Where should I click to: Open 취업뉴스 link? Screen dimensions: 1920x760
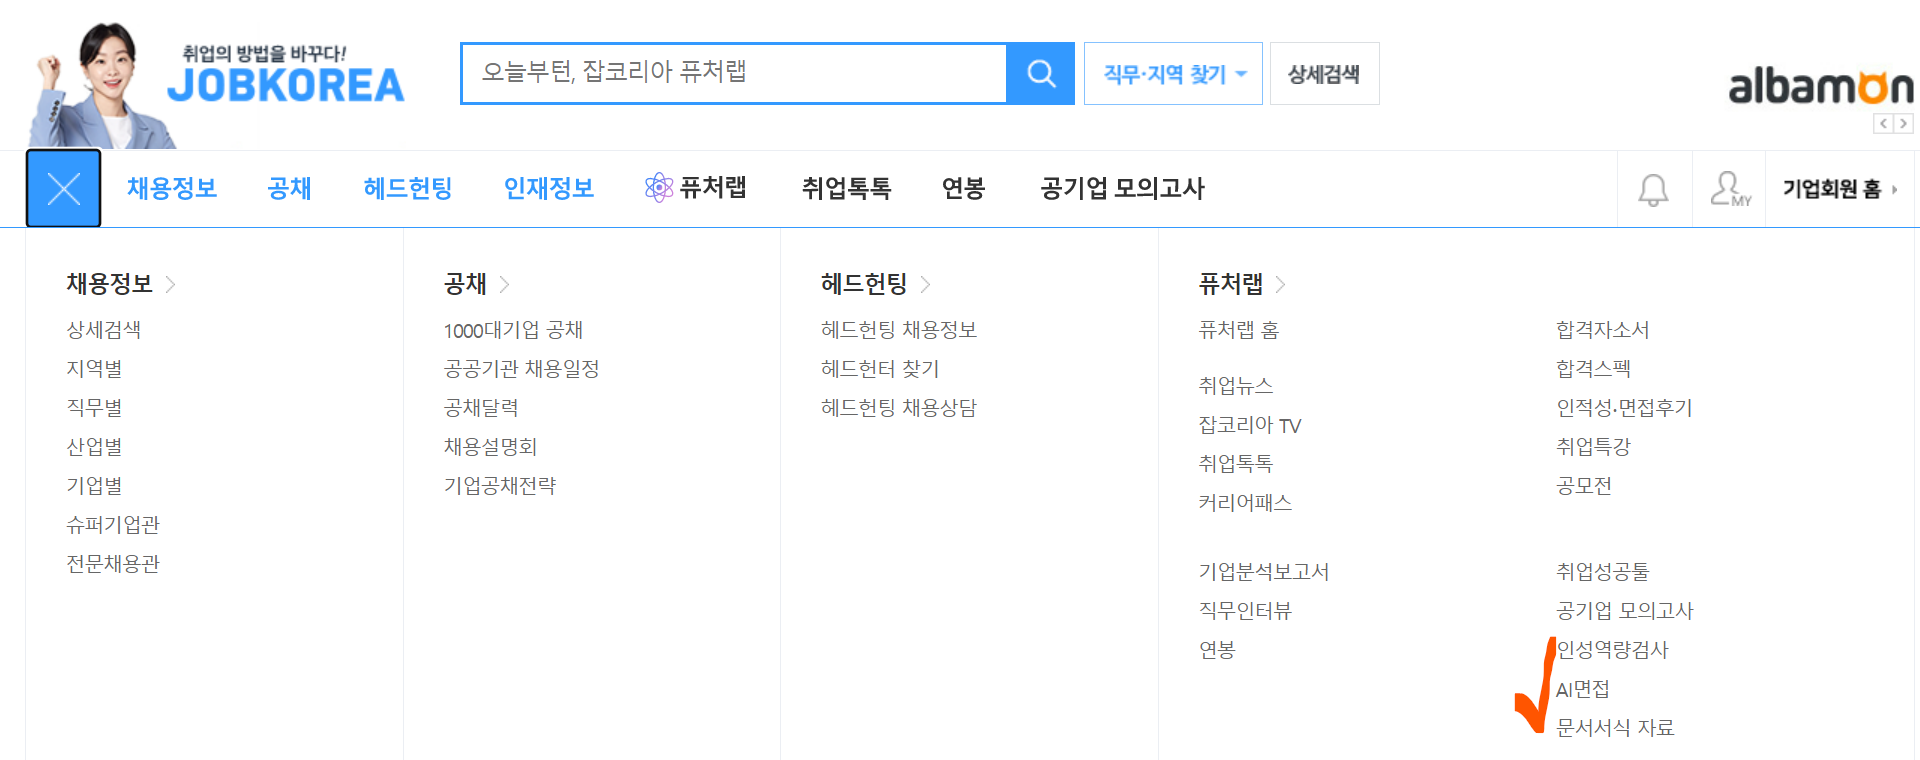coord(1236,386)
